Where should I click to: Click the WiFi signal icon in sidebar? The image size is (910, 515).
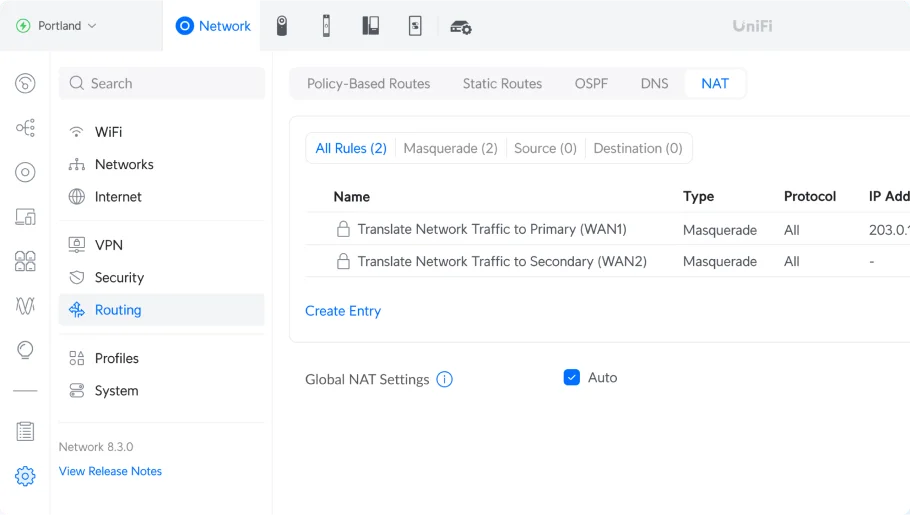click(76, 132)
